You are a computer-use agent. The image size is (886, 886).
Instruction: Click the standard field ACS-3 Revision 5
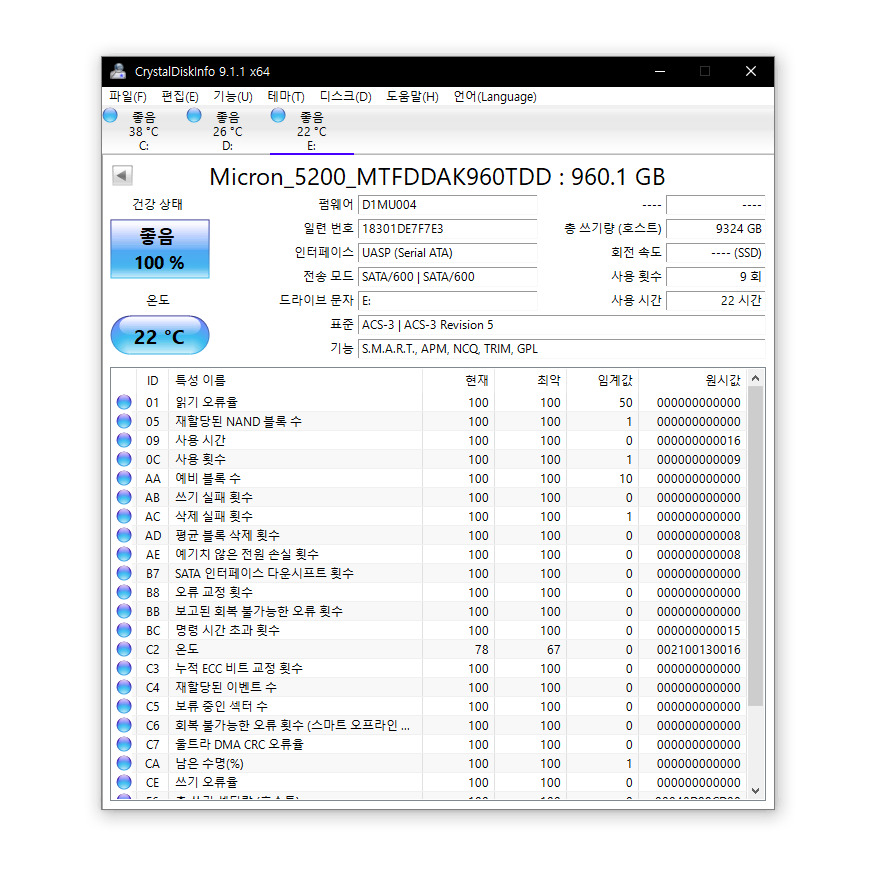pos(562,325)
